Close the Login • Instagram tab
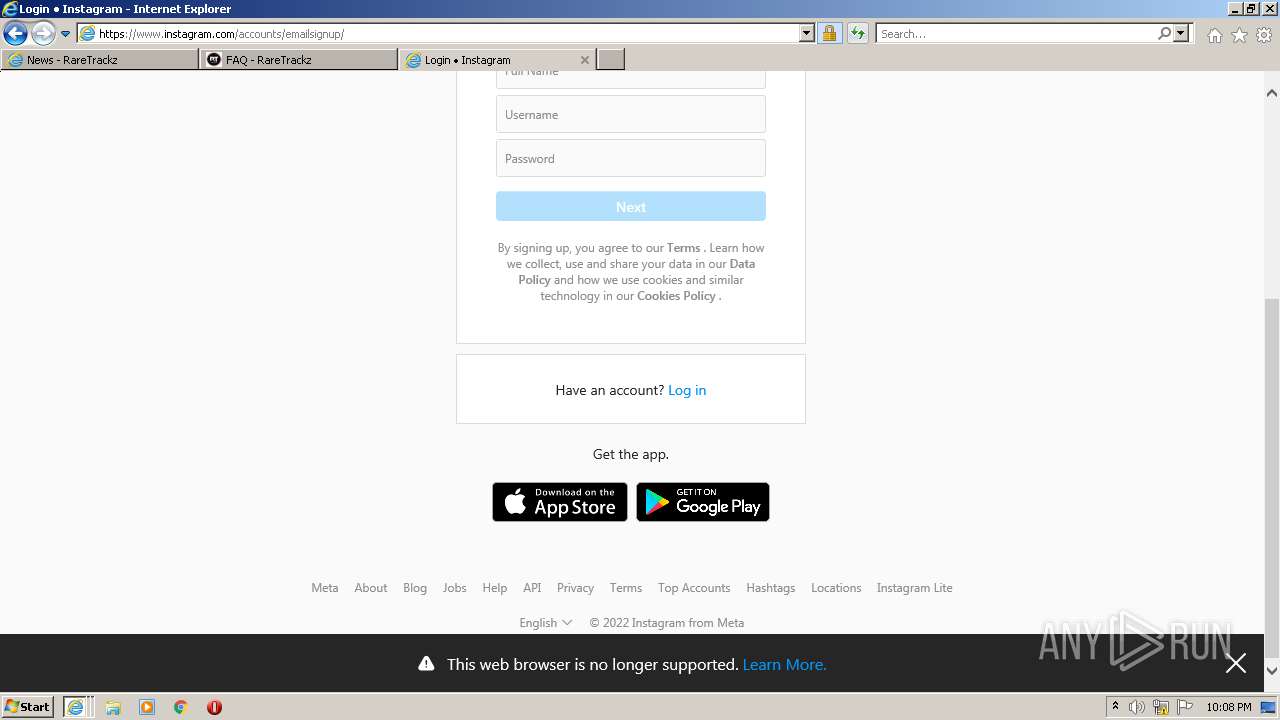 585,60
